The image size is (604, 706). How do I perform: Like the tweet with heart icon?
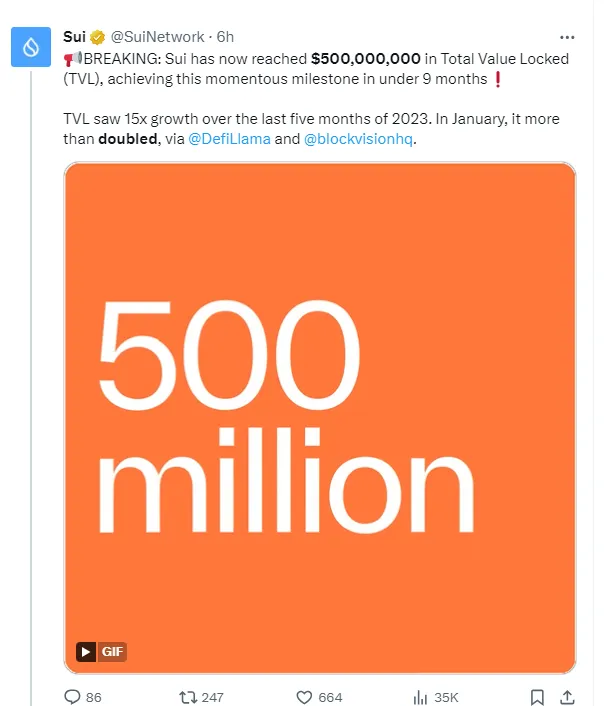(304, 696)
